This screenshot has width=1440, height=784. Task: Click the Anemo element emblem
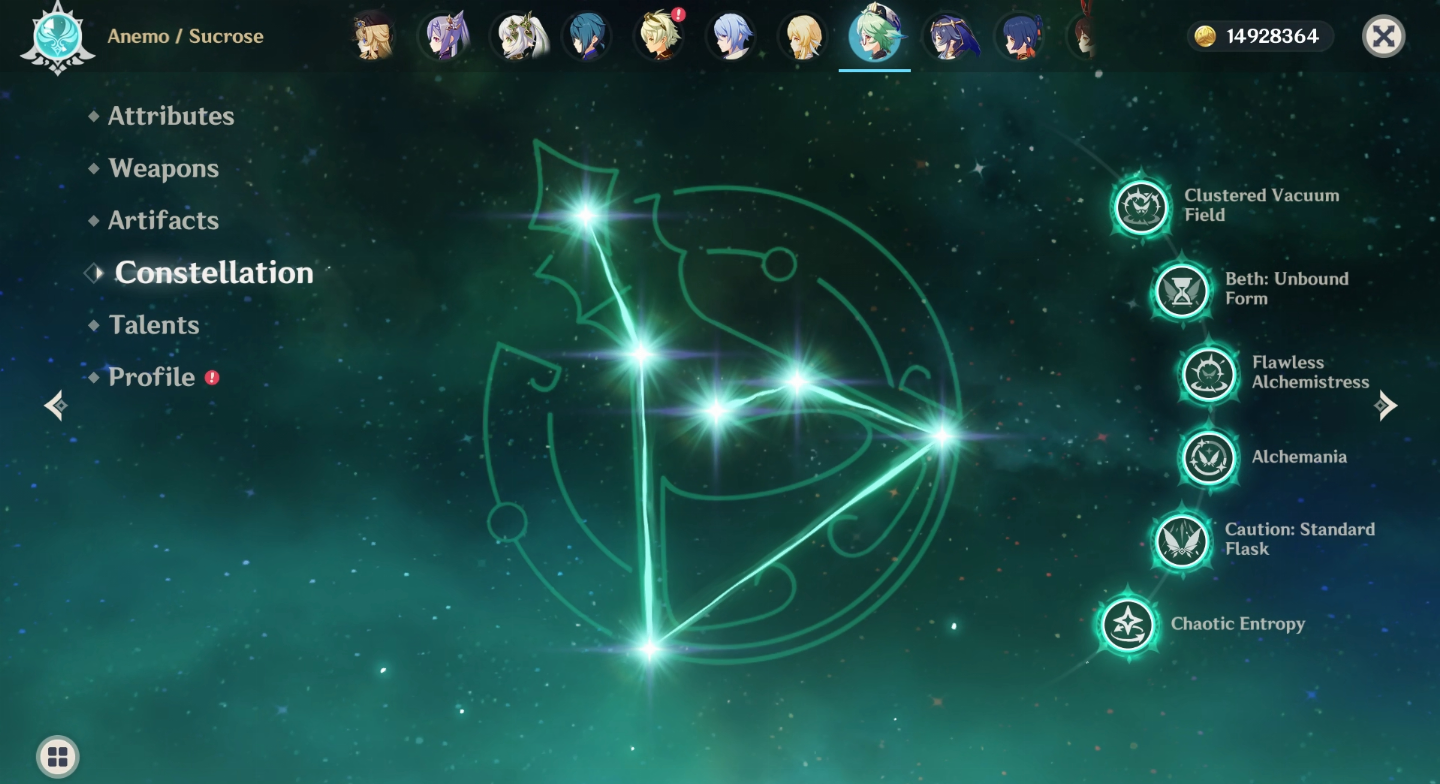click(x=58, y=37)
